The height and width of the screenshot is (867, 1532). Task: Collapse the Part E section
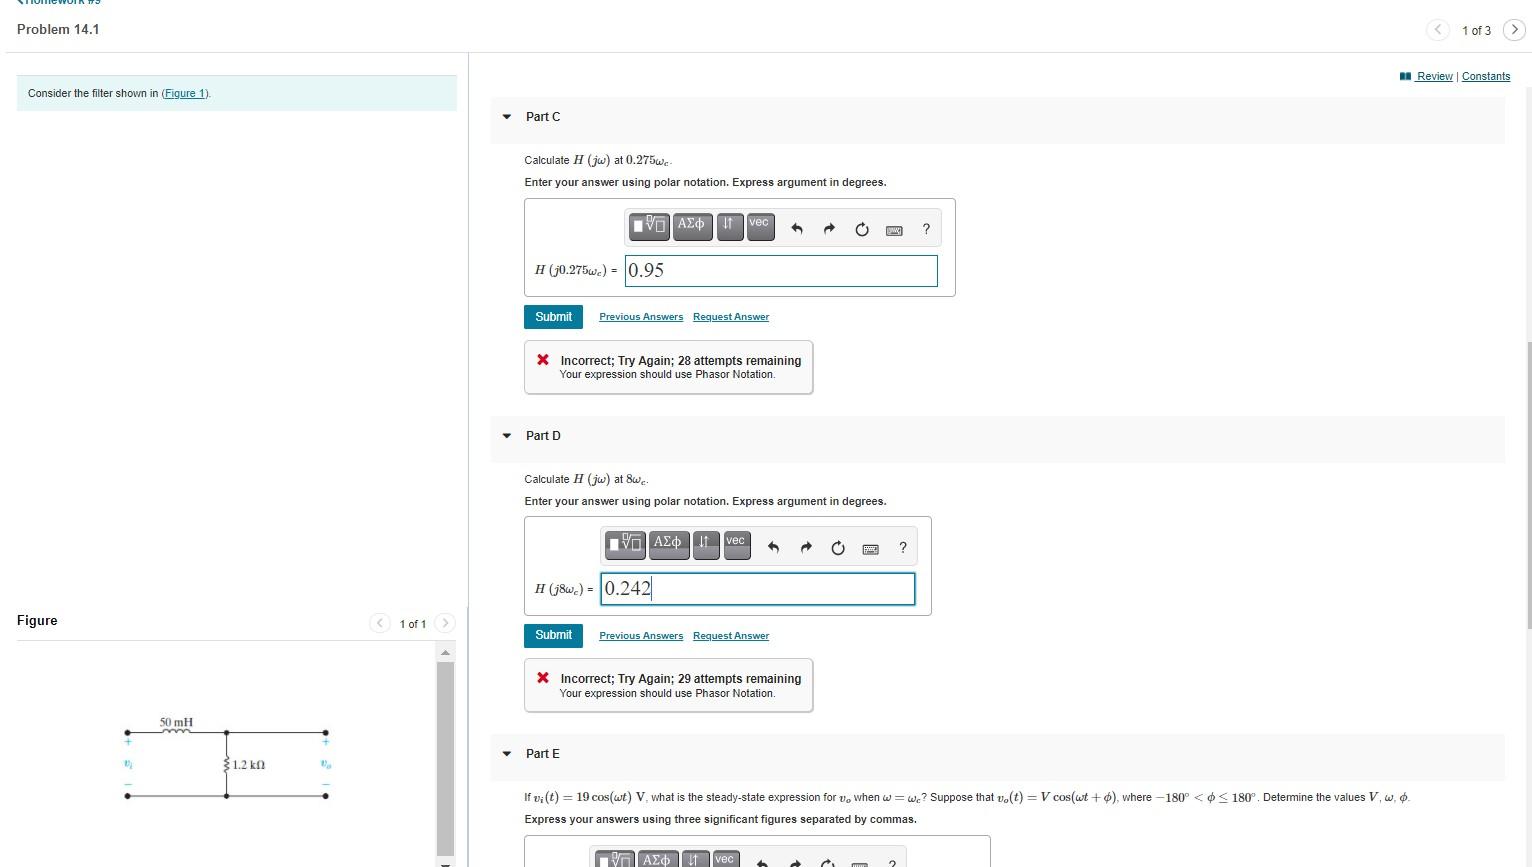507,754
